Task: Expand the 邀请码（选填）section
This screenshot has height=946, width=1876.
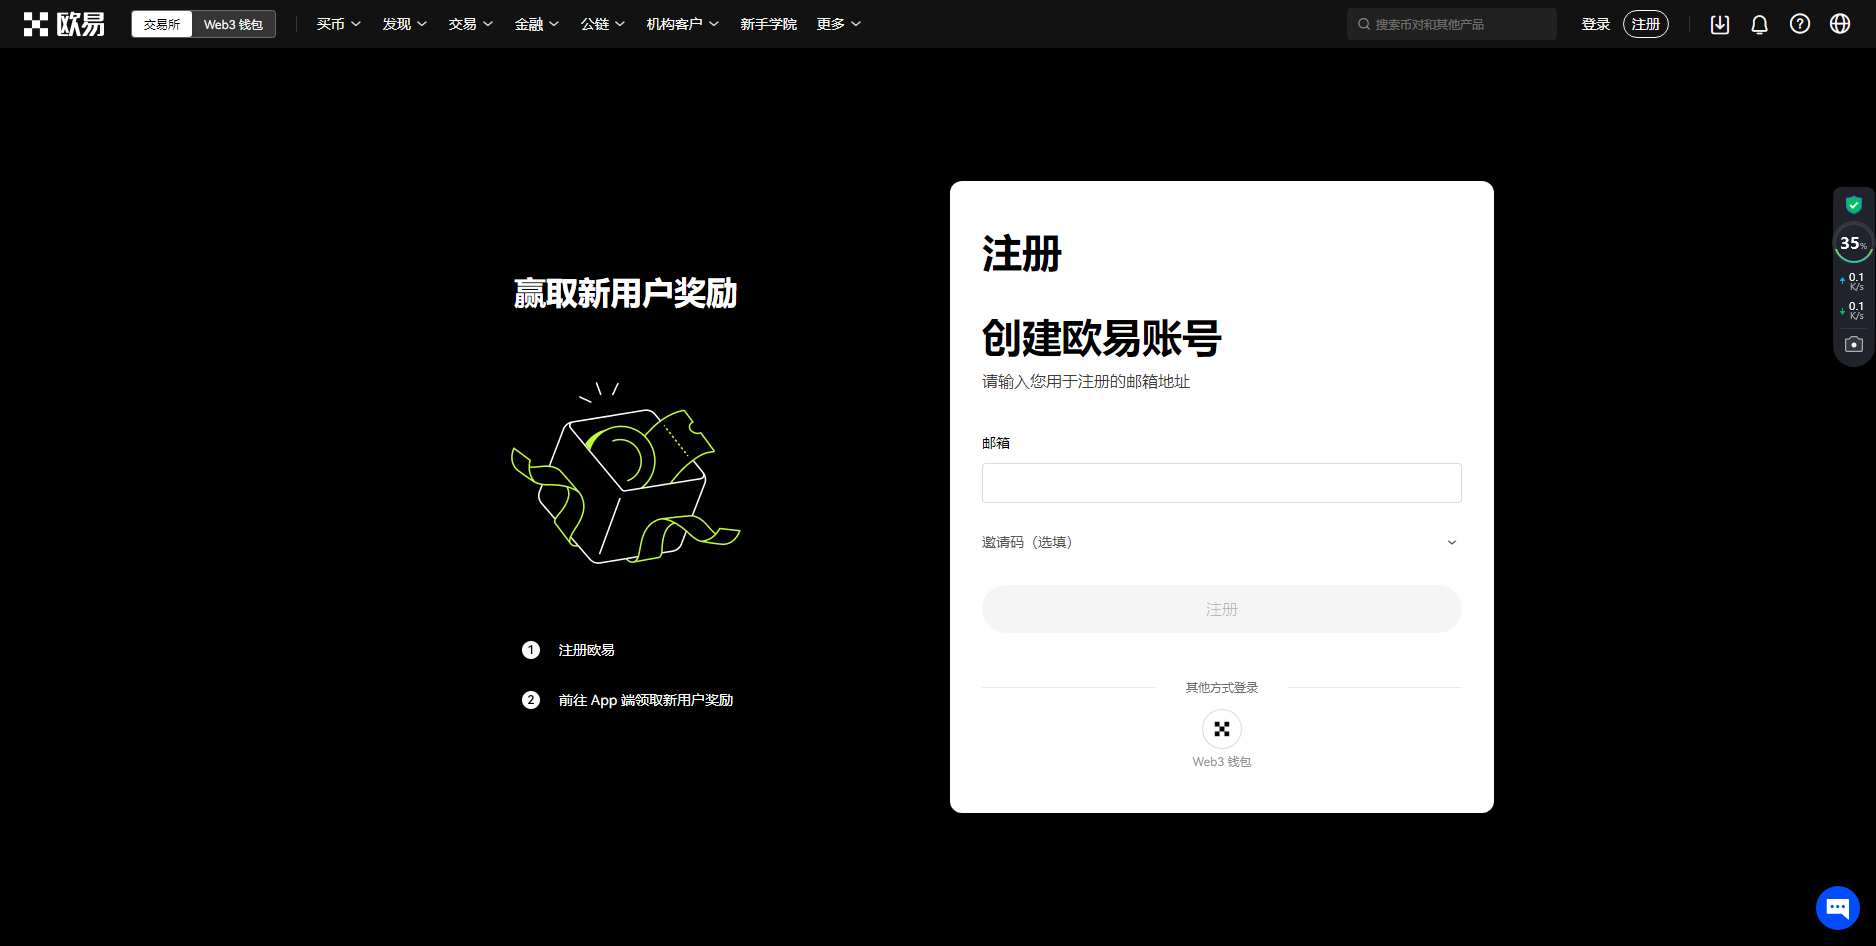Action: [1221, 542]
